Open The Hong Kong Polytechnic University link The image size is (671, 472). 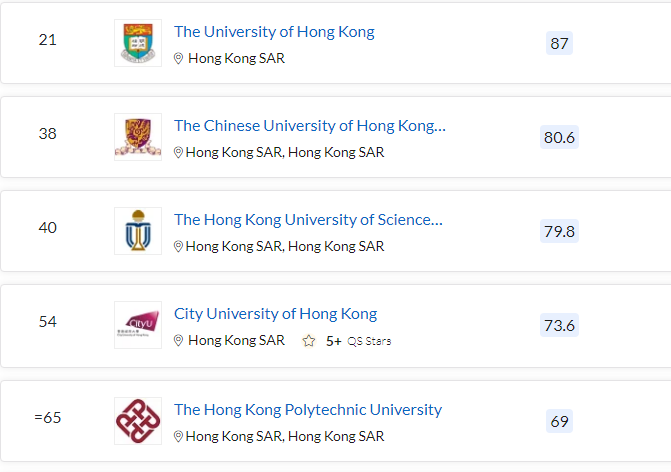click(308, 410)
